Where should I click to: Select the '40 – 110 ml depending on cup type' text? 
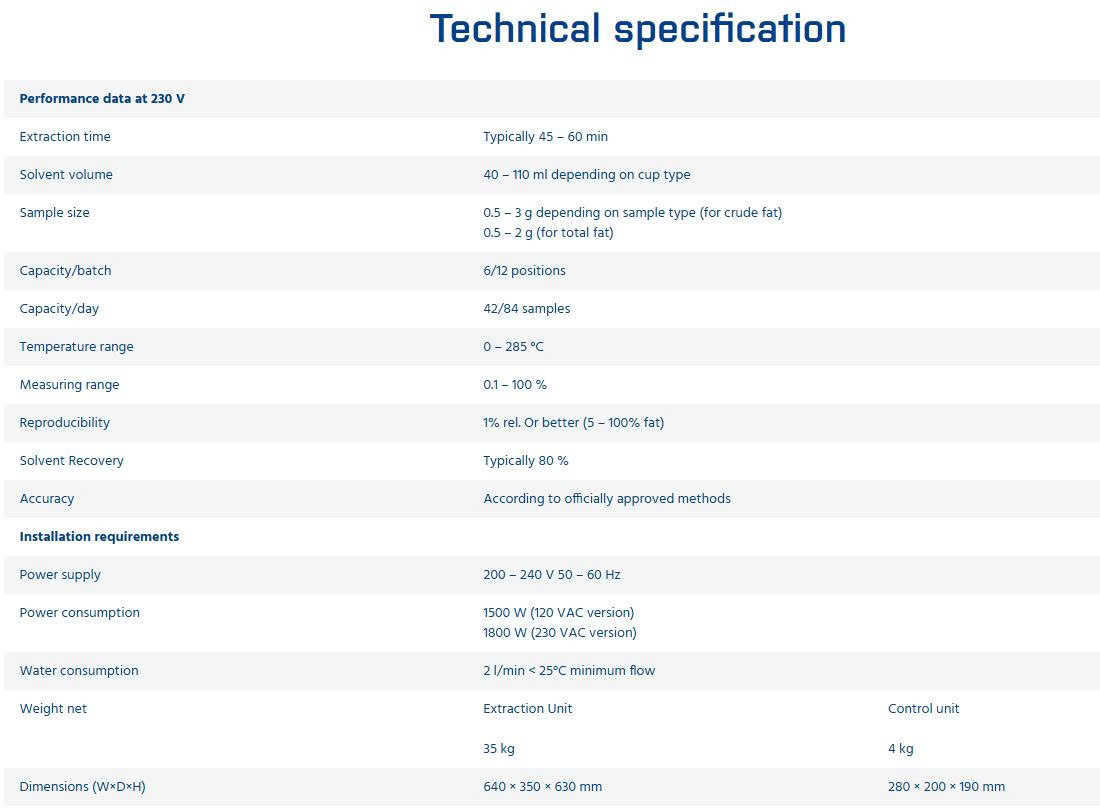click(586, 175)
